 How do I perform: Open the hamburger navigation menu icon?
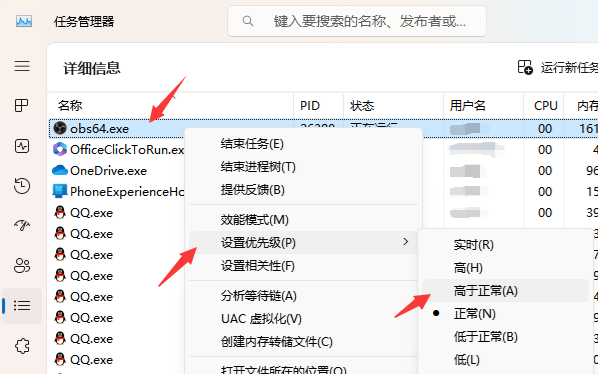(22, 66)
